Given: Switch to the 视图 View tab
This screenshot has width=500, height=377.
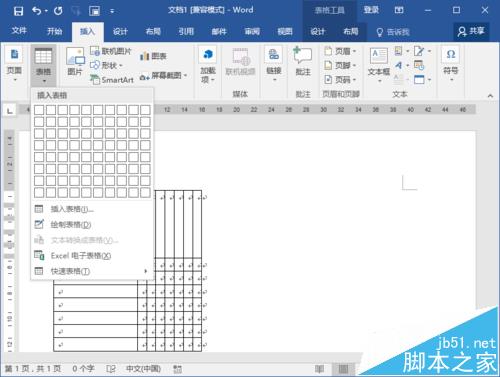Looking at the screenshot, I should 285,31.
